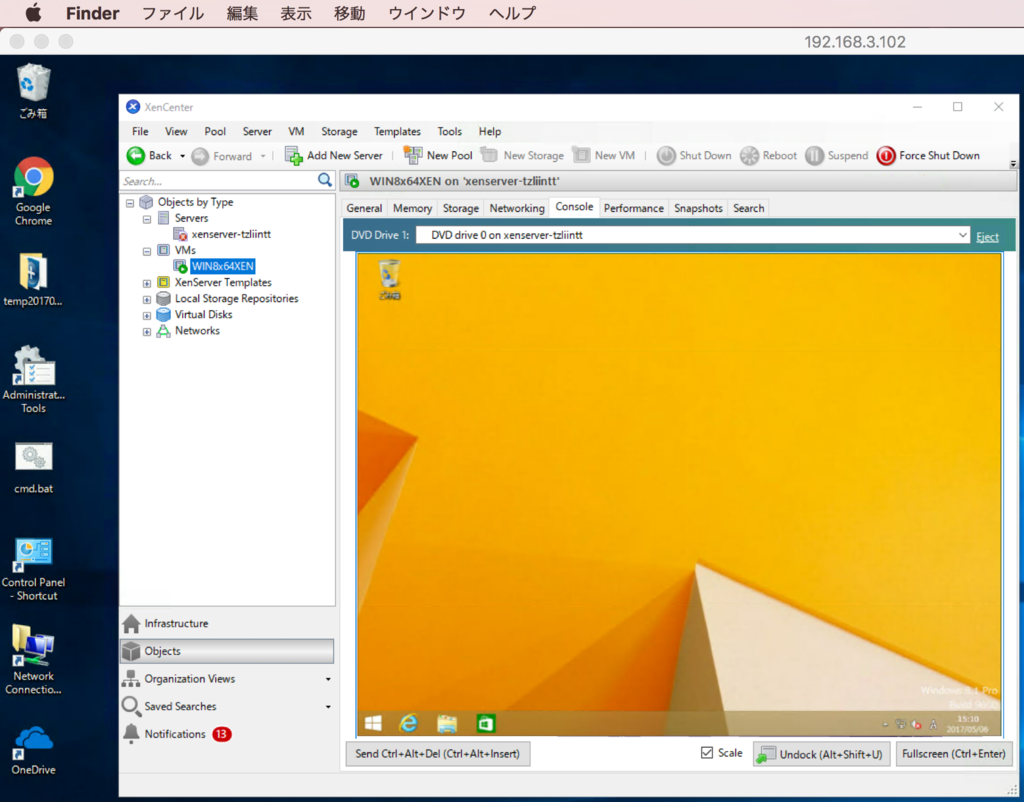Open the Back history dropdown arrow
Screen dimensions: 1024x802
coord(182,156)
